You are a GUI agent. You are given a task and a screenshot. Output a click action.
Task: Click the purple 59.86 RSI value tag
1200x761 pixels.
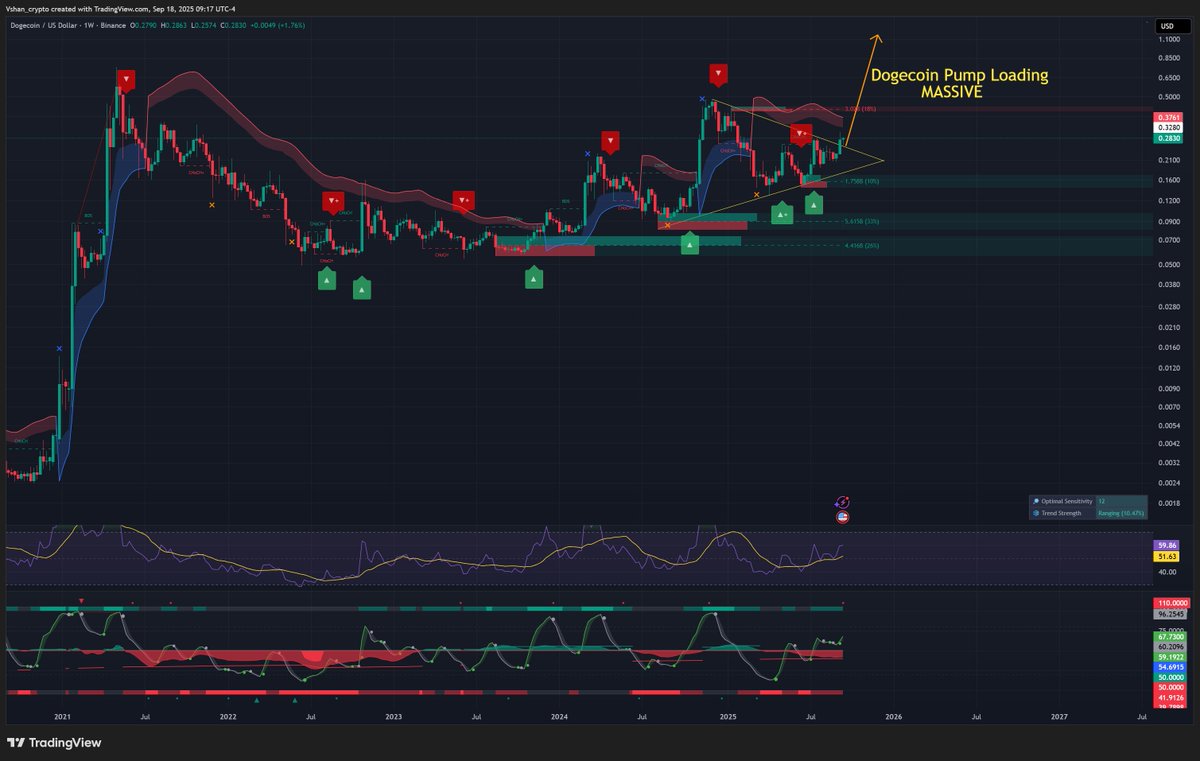(1166, 545)
